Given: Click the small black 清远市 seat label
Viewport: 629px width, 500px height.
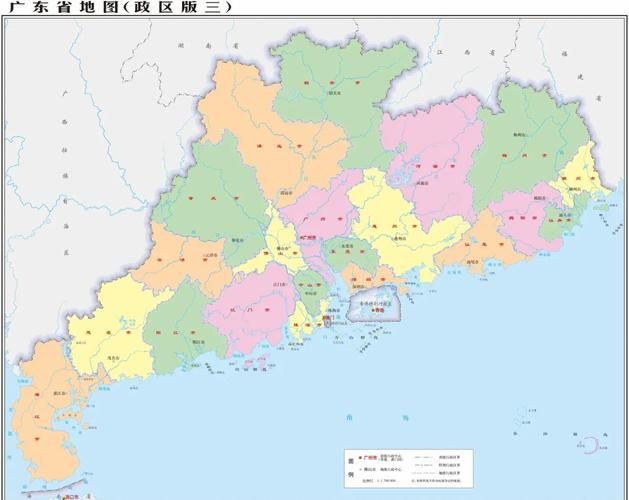Looking at the screenshot, I should pos(286,193).
